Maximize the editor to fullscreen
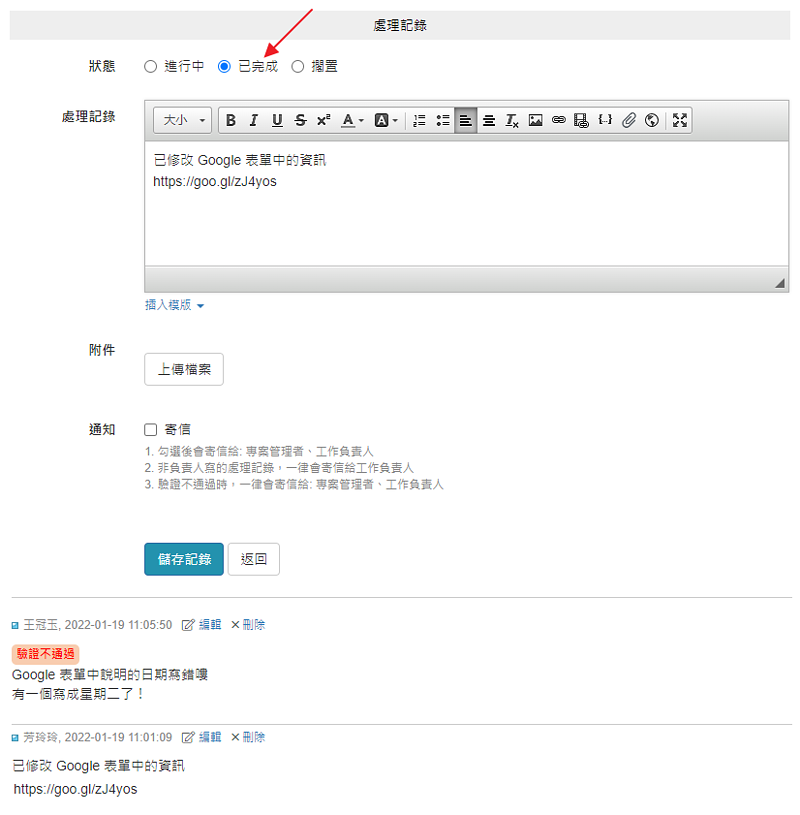 pyautogui.click(x=680, y=120)
